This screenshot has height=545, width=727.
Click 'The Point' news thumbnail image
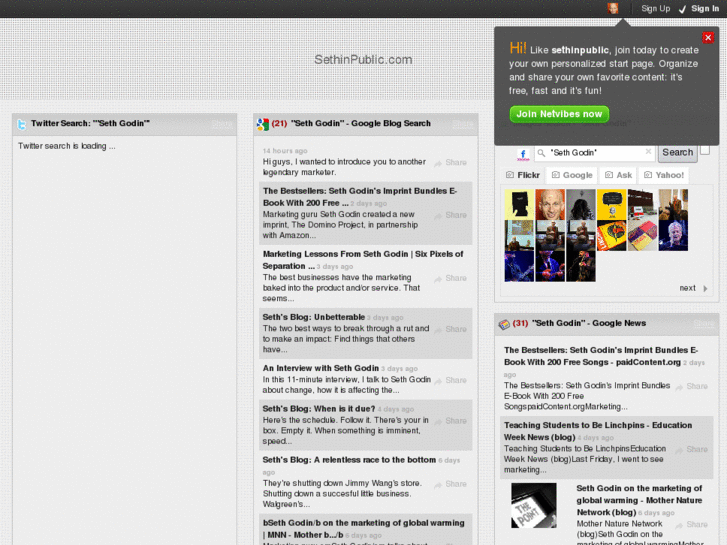534,506
